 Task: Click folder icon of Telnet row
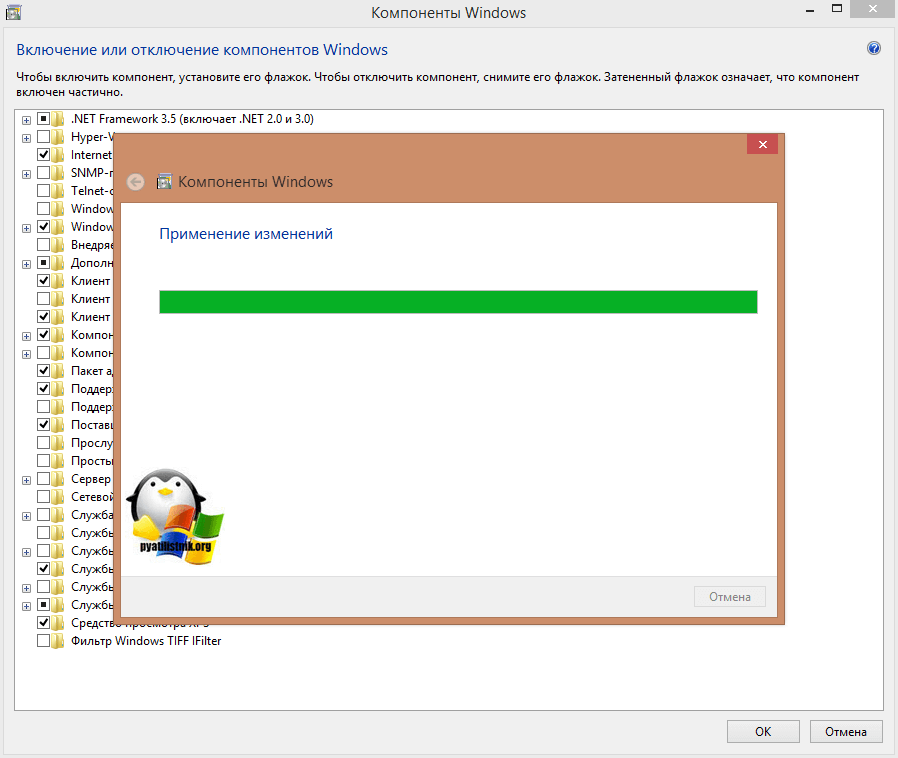point(57,191)
